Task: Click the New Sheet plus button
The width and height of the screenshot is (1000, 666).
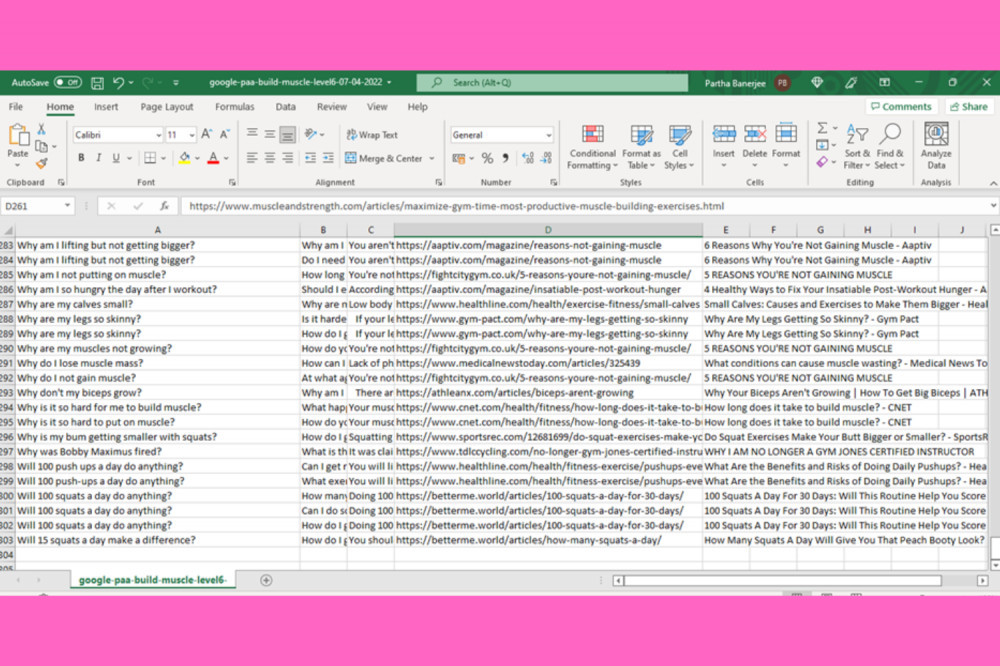Action: tap(266, 580)
